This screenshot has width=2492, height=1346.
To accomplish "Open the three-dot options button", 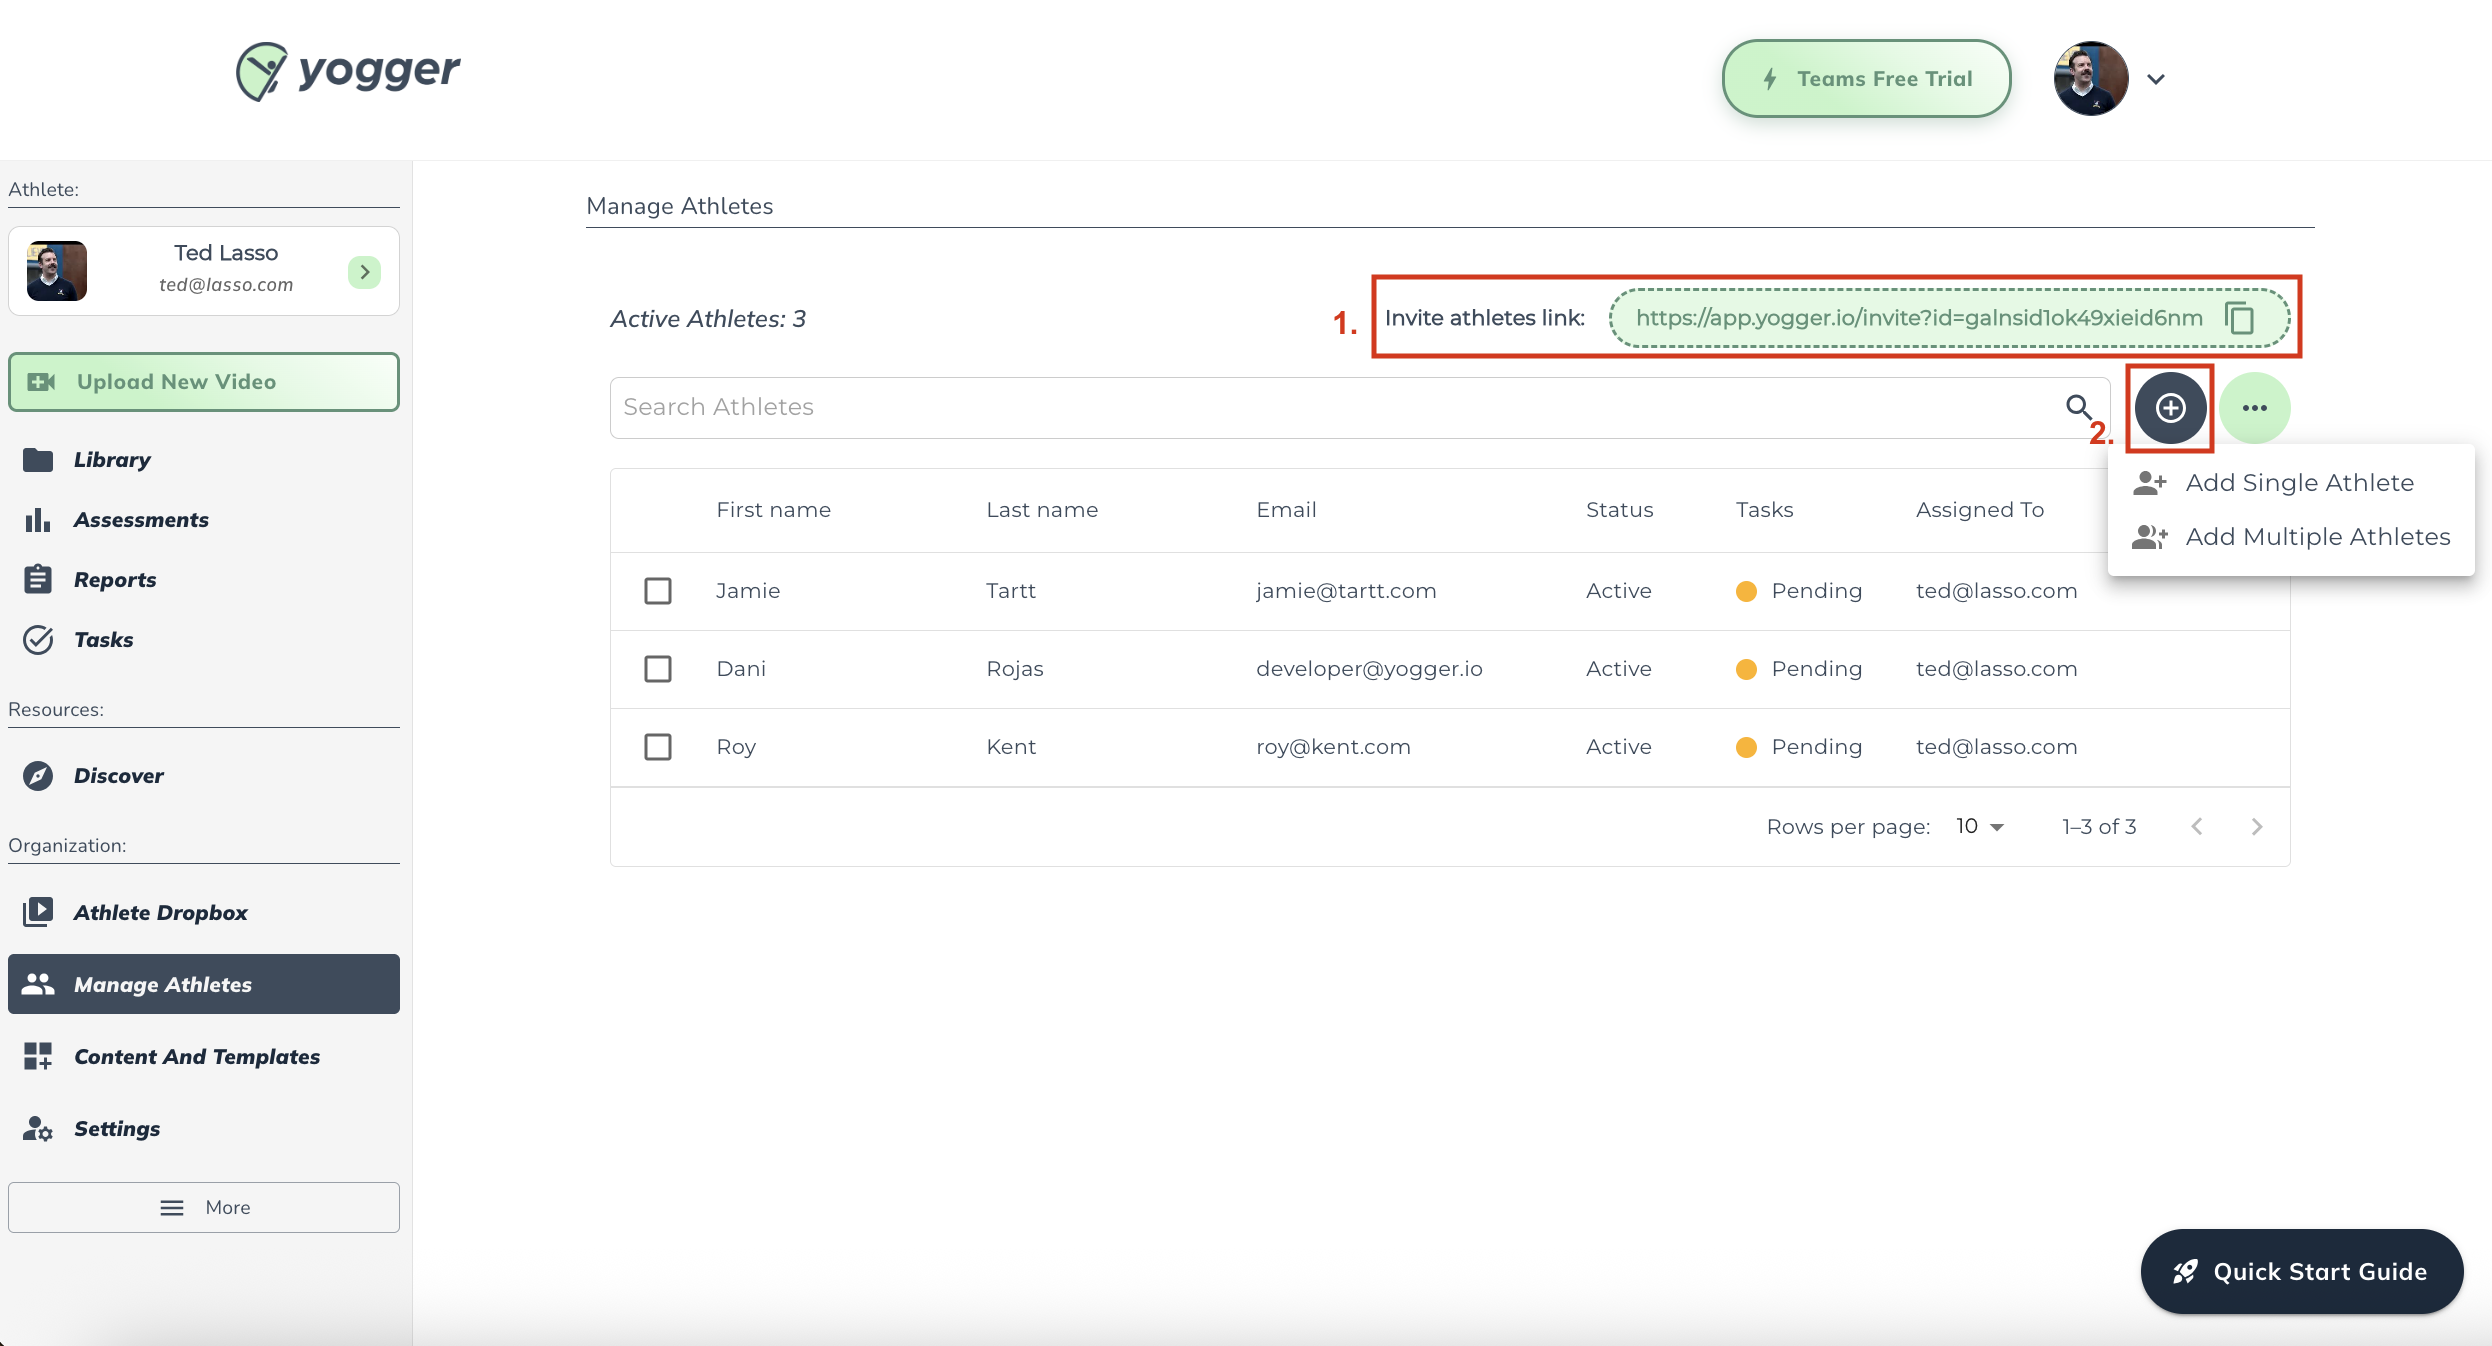I will tap(2254, 408).
